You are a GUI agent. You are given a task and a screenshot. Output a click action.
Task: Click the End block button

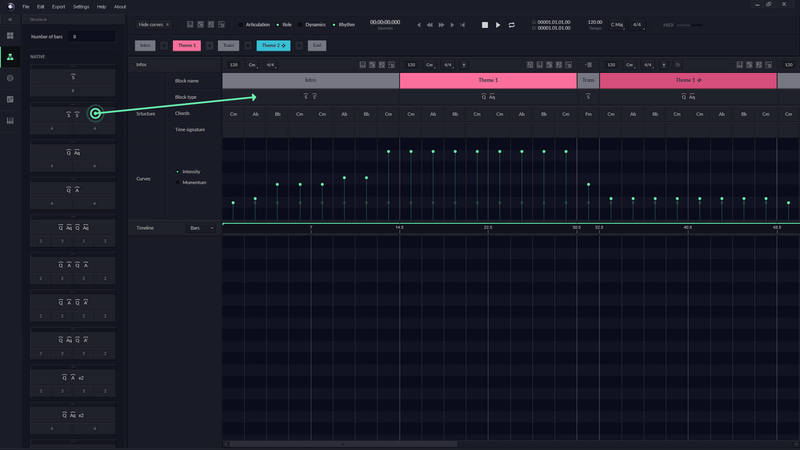pyautogui.click(x=317, y=46)
